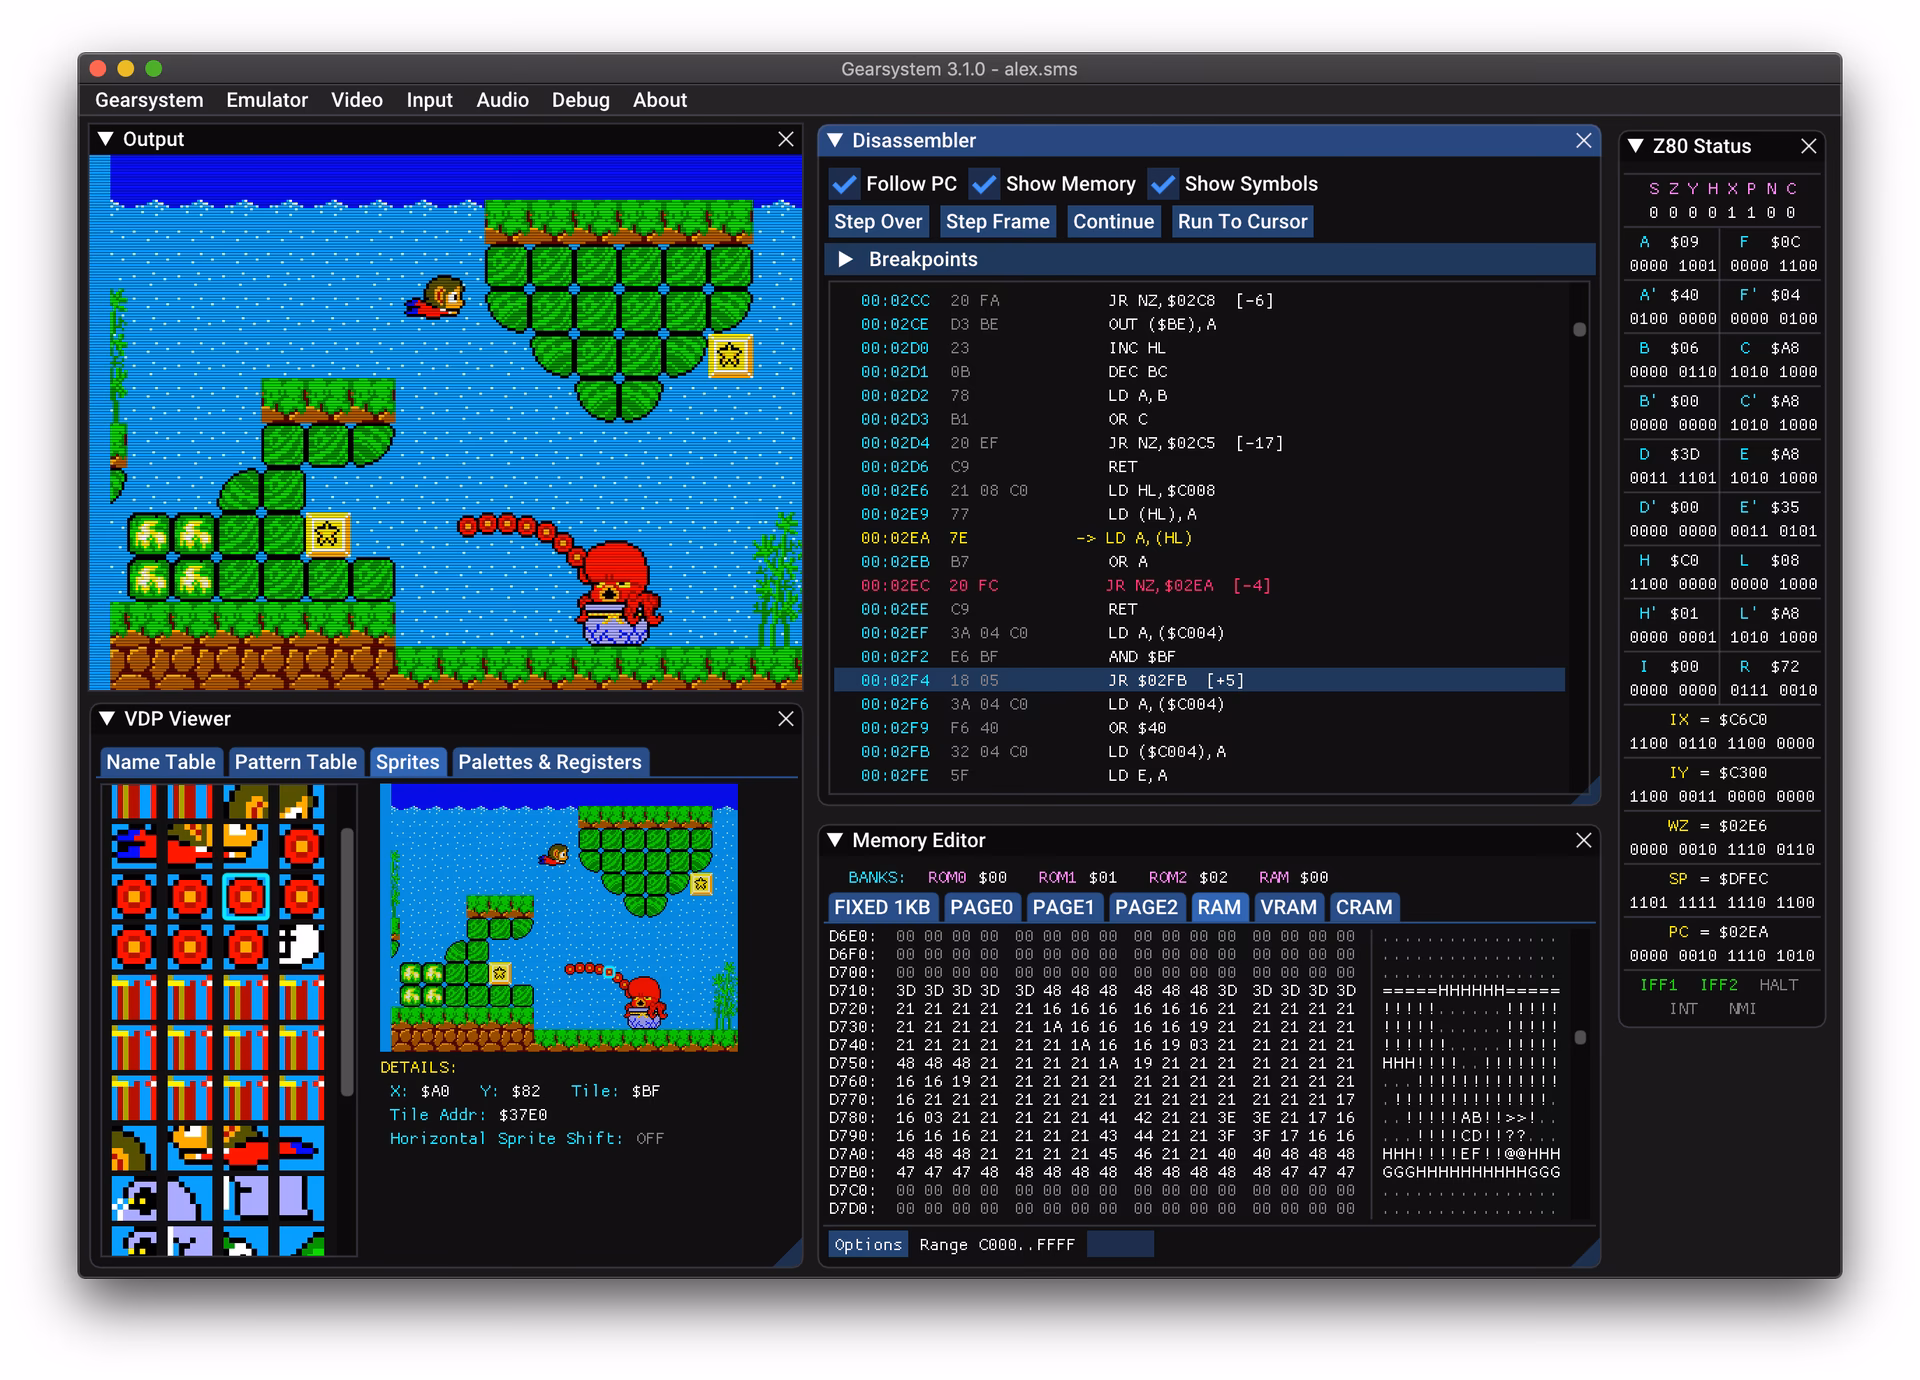This screenshot has height=1380, width=1920.
Task: Toggle the Follow PC checkbox
Action: 845,184
